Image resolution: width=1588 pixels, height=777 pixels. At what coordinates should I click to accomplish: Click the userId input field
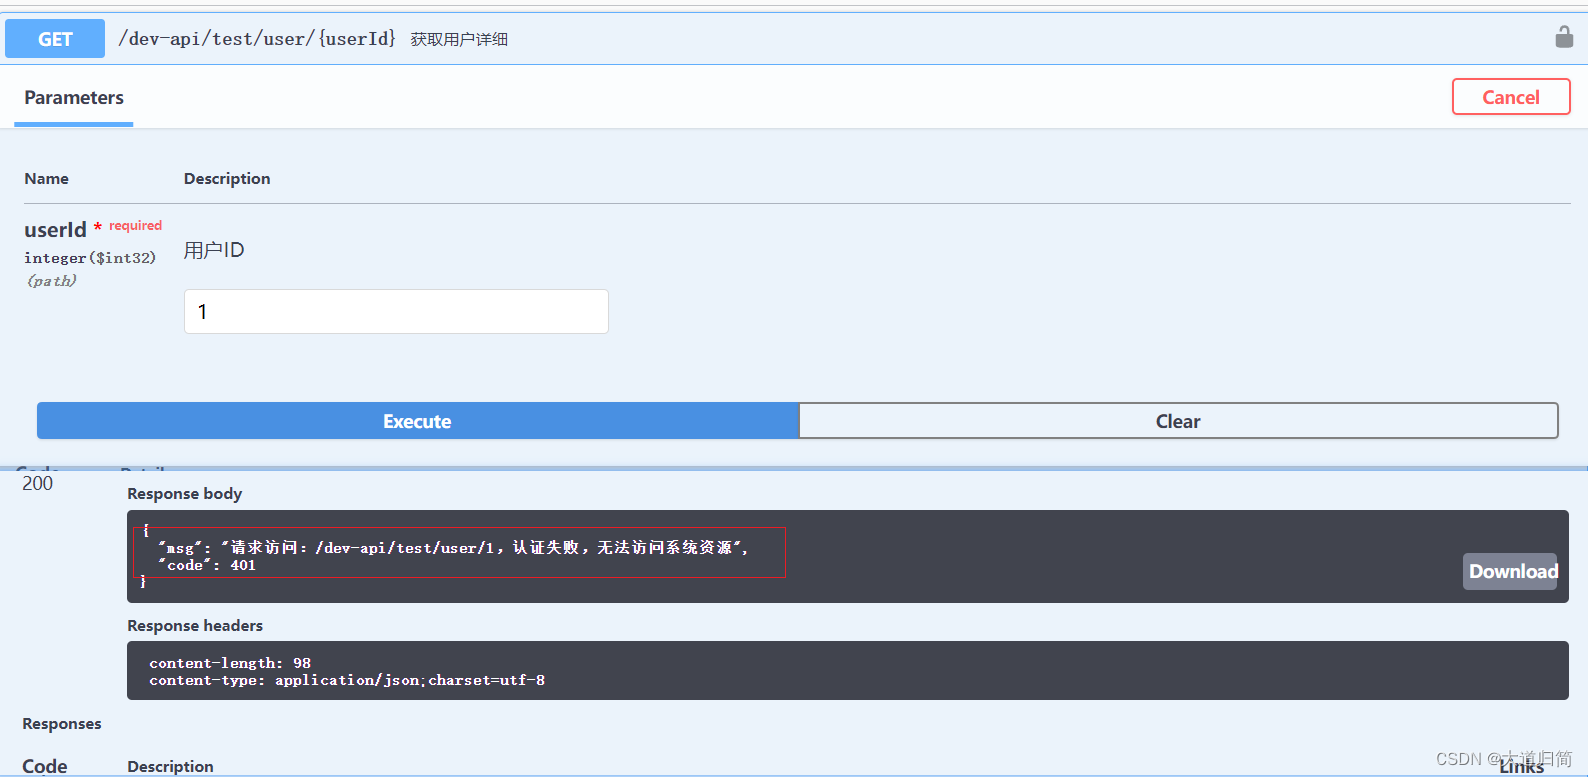(396, 311)
